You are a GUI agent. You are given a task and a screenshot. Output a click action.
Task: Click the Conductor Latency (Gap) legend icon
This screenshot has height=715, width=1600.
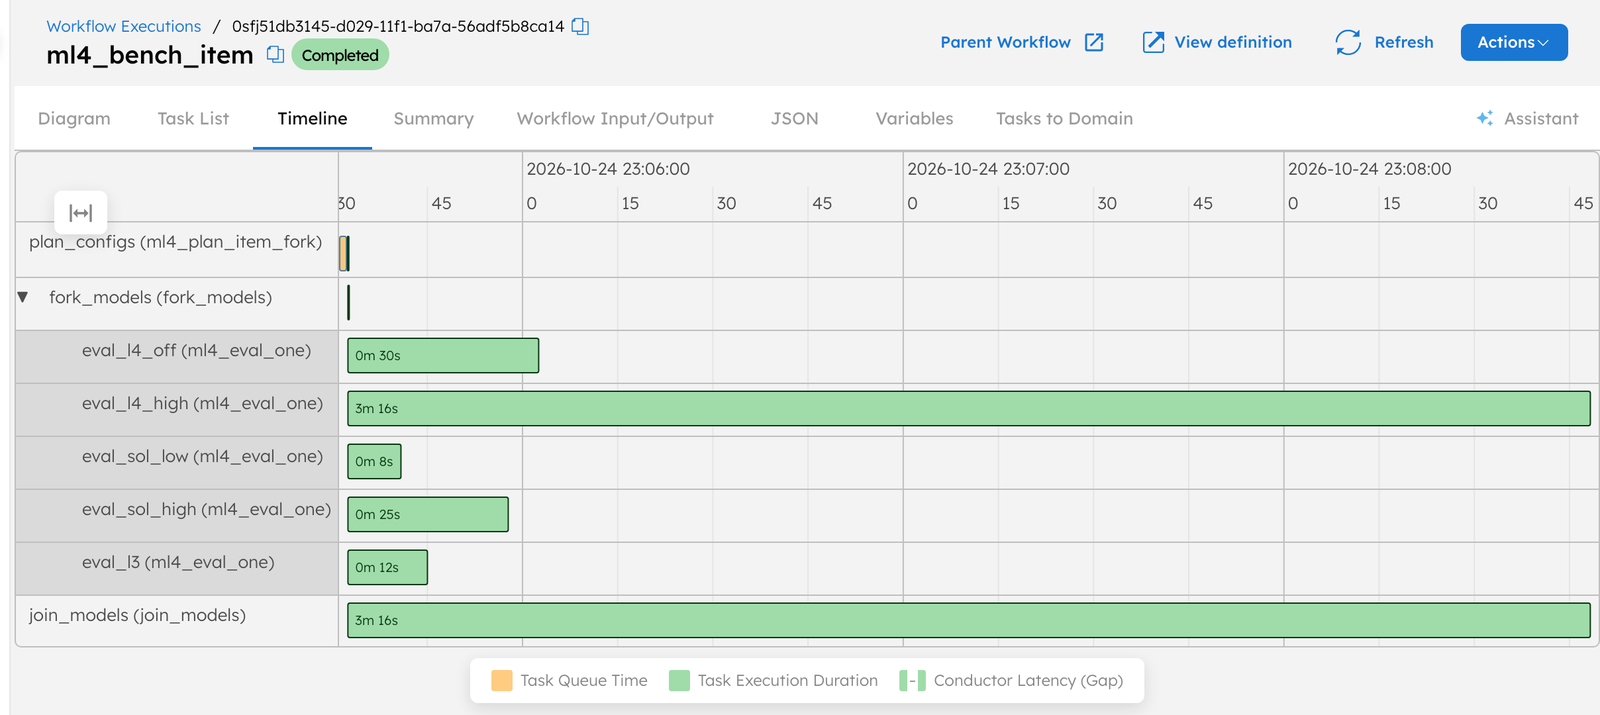point(912,681)
